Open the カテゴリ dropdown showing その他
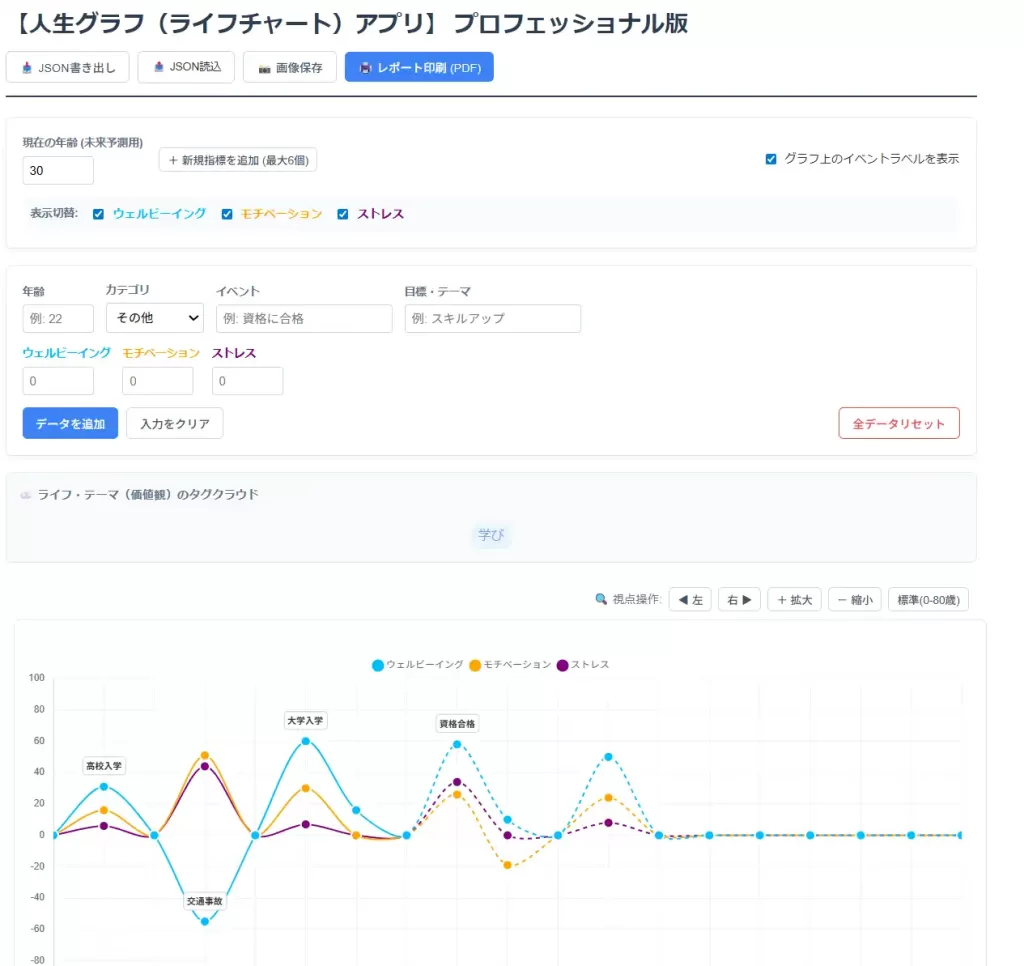1024x966 pixels. click(154, 317)
